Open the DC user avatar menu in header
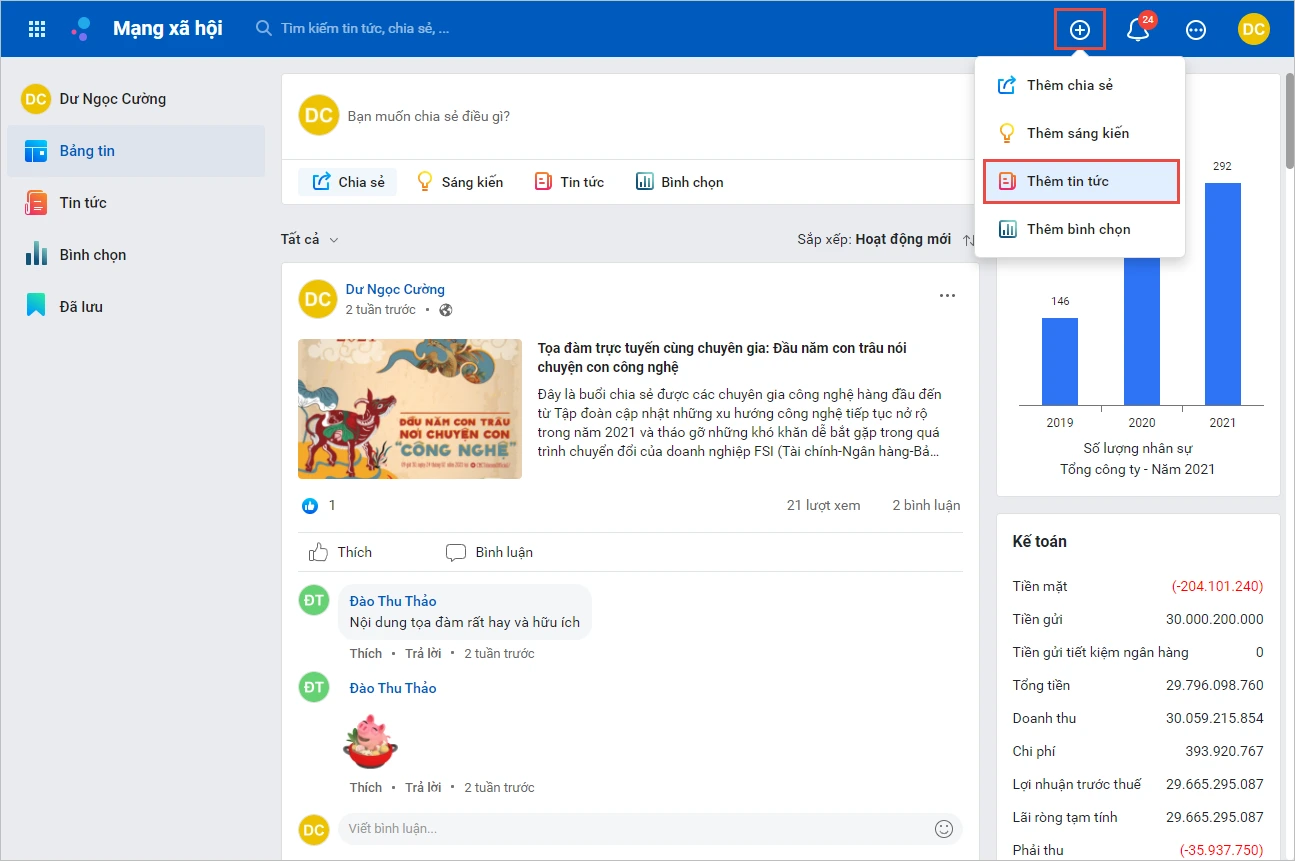This screenshot has width=1295, height=861. [1253, 29]
